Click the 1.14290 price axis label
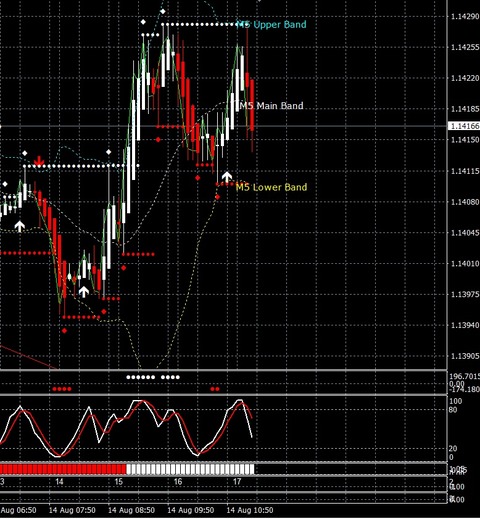The height and width of the screenshot is (519, 480). 465,16
